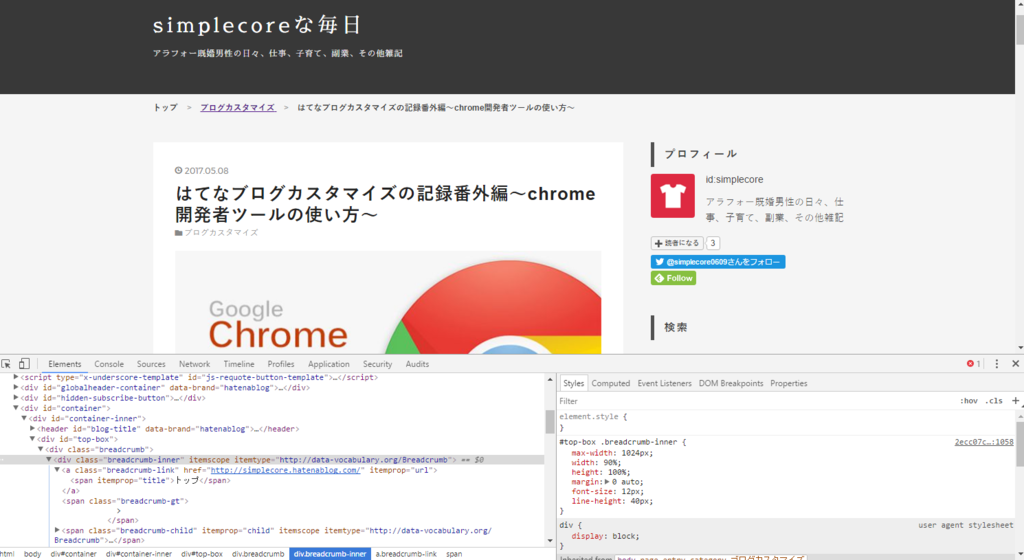Collapse the breadcrumb-link anchor node
Image resolution: width=1024 pixels, height=560 pixels.
pos(57,470)
